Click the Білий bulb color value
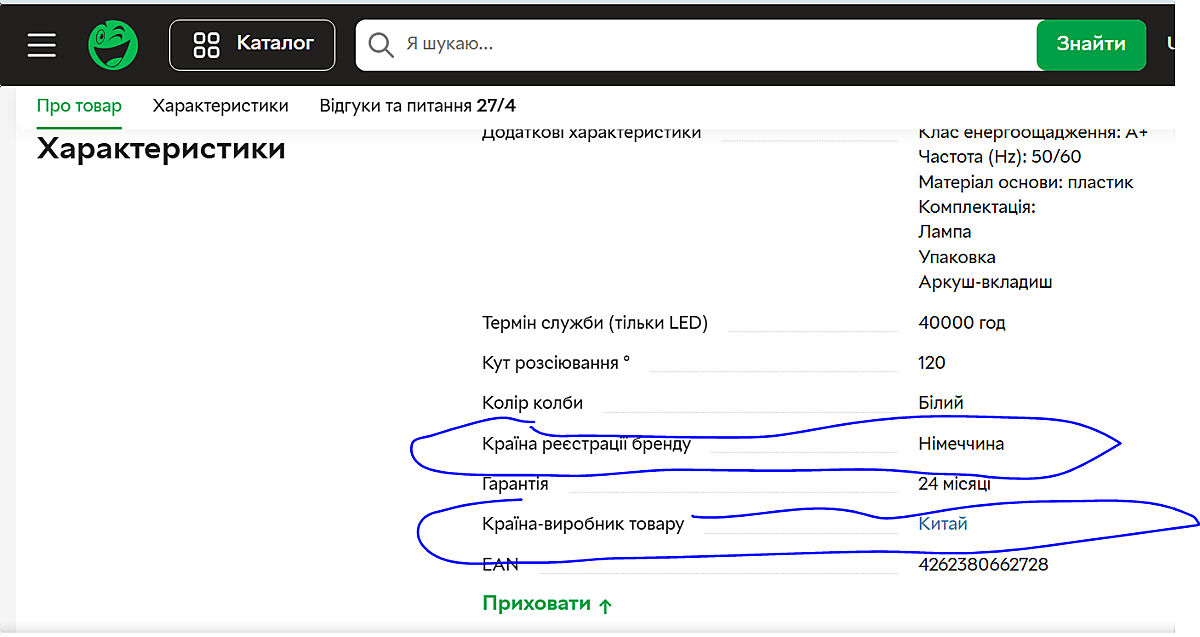The image size is (1200, 637). pyautogui.click(x=941, y=403)
